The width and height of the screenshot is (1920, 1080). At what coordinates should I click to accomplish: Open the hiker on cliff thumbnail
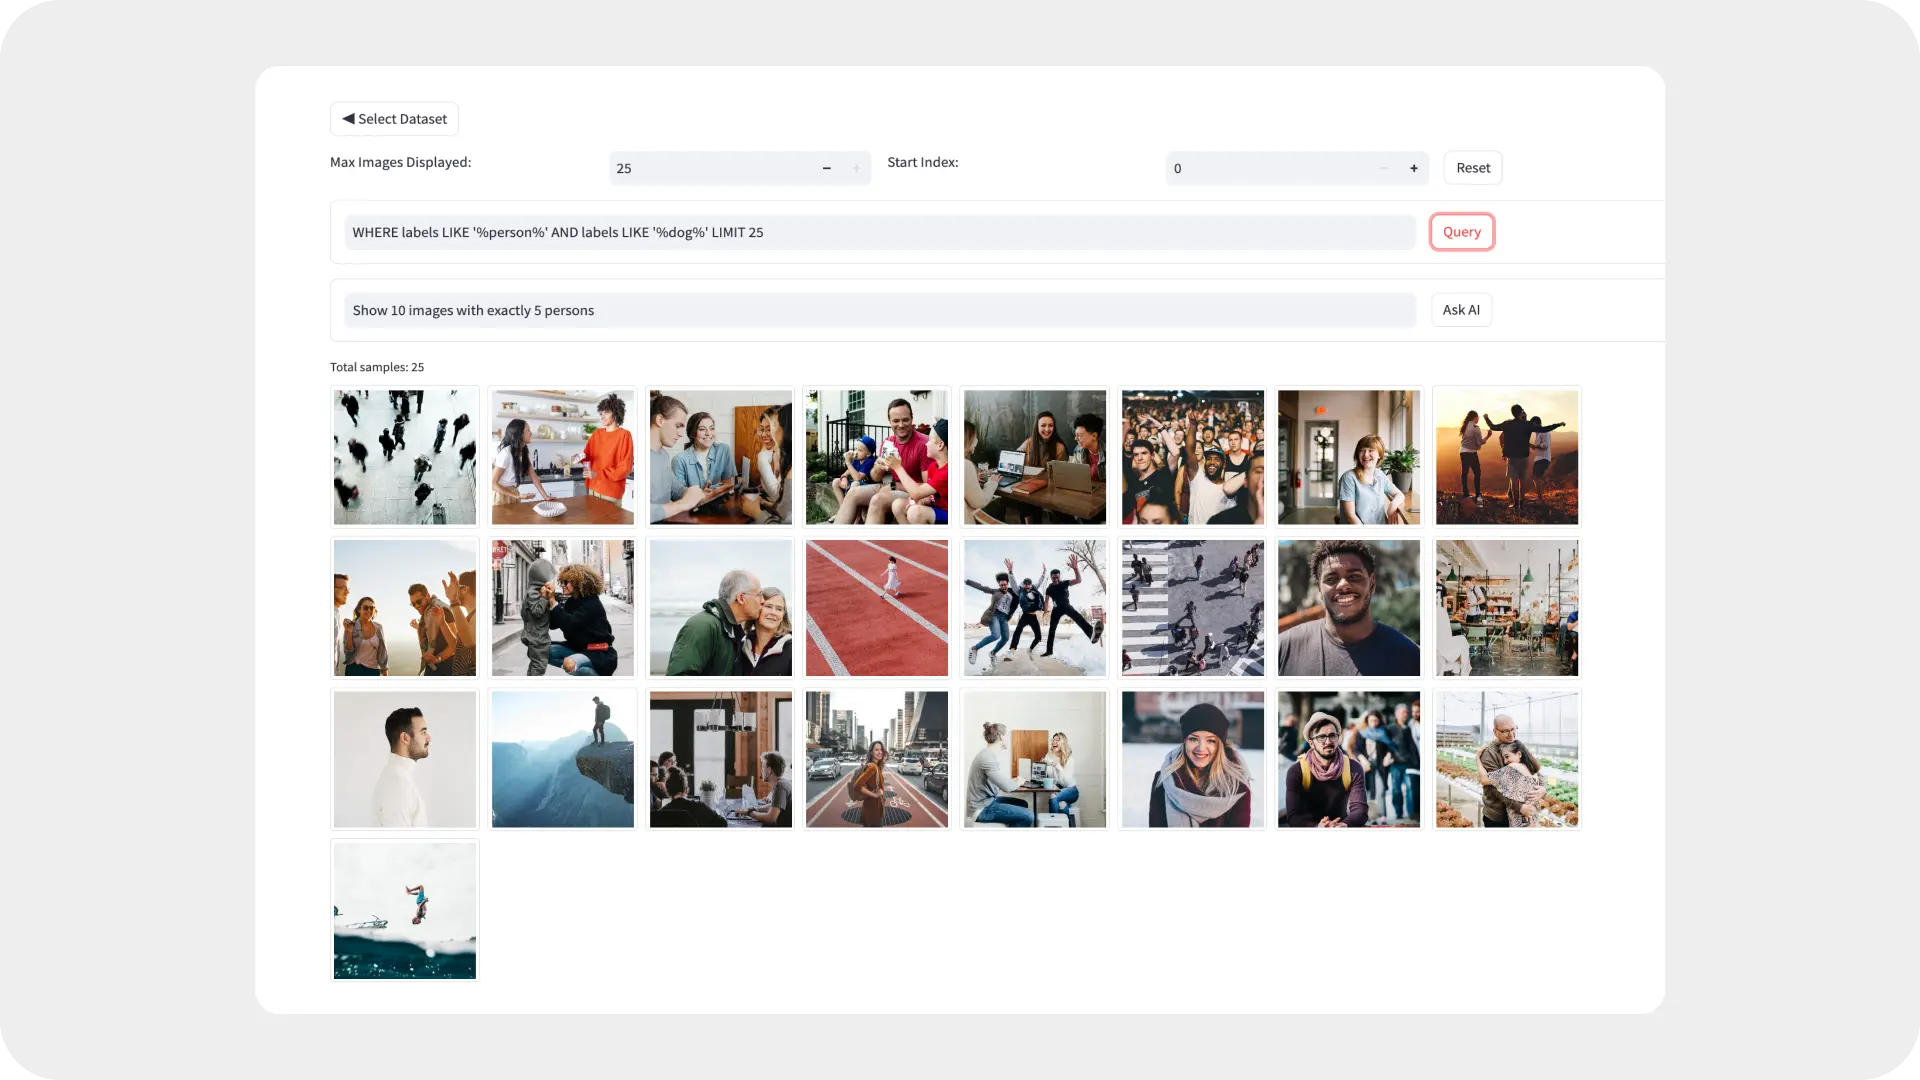[563, 759]
